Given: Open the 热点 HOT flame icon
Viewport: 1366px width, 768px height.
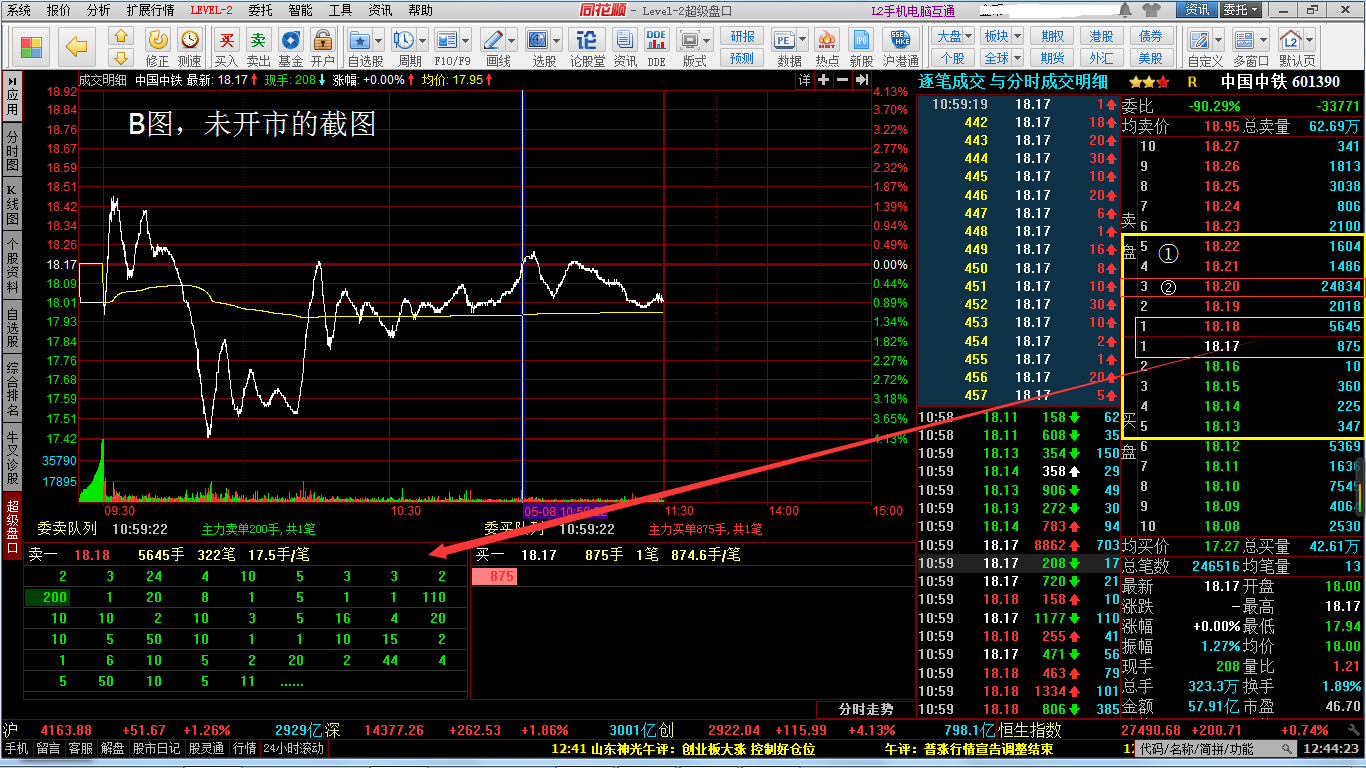Looking at the screenshot, I should point(827,40).
